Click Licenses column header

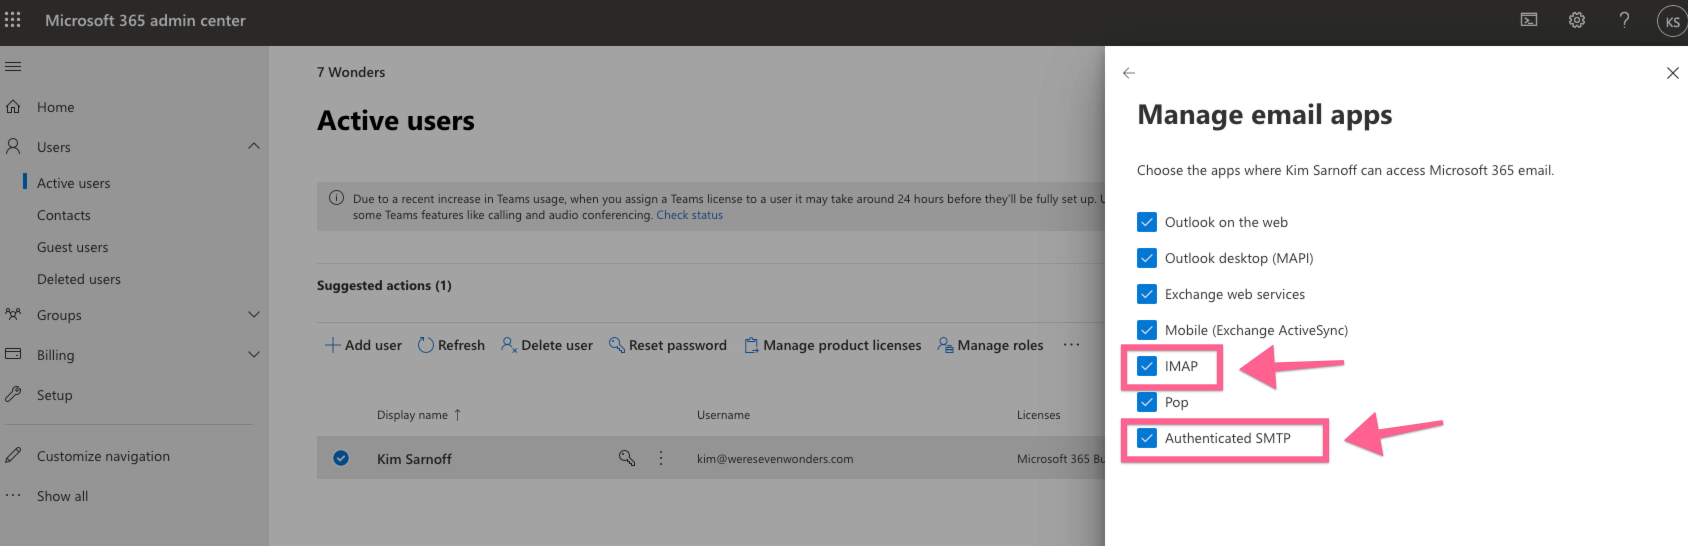tap(1039, 415)
